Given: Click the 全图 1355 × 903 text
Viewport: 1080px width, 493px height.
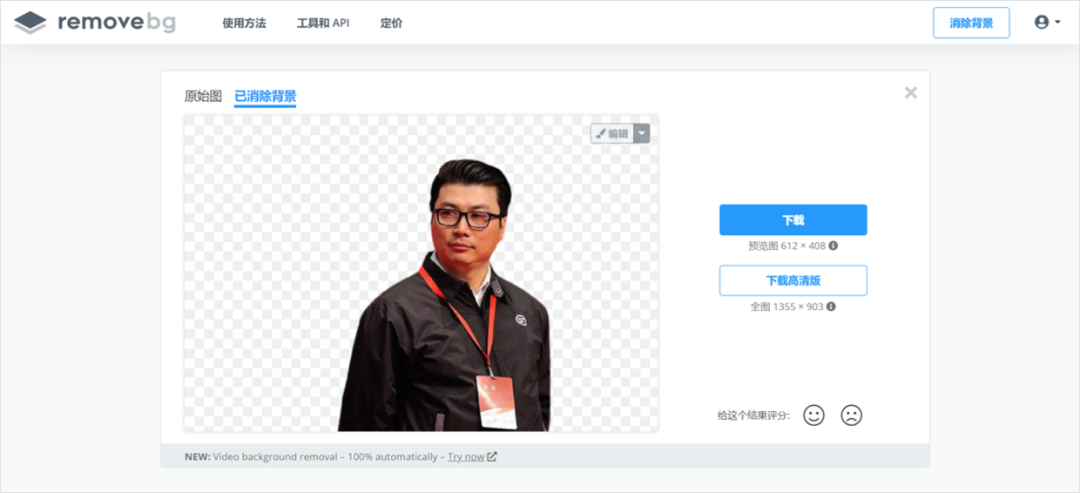Looking at the screenshot, I should (x=787, y=307).
